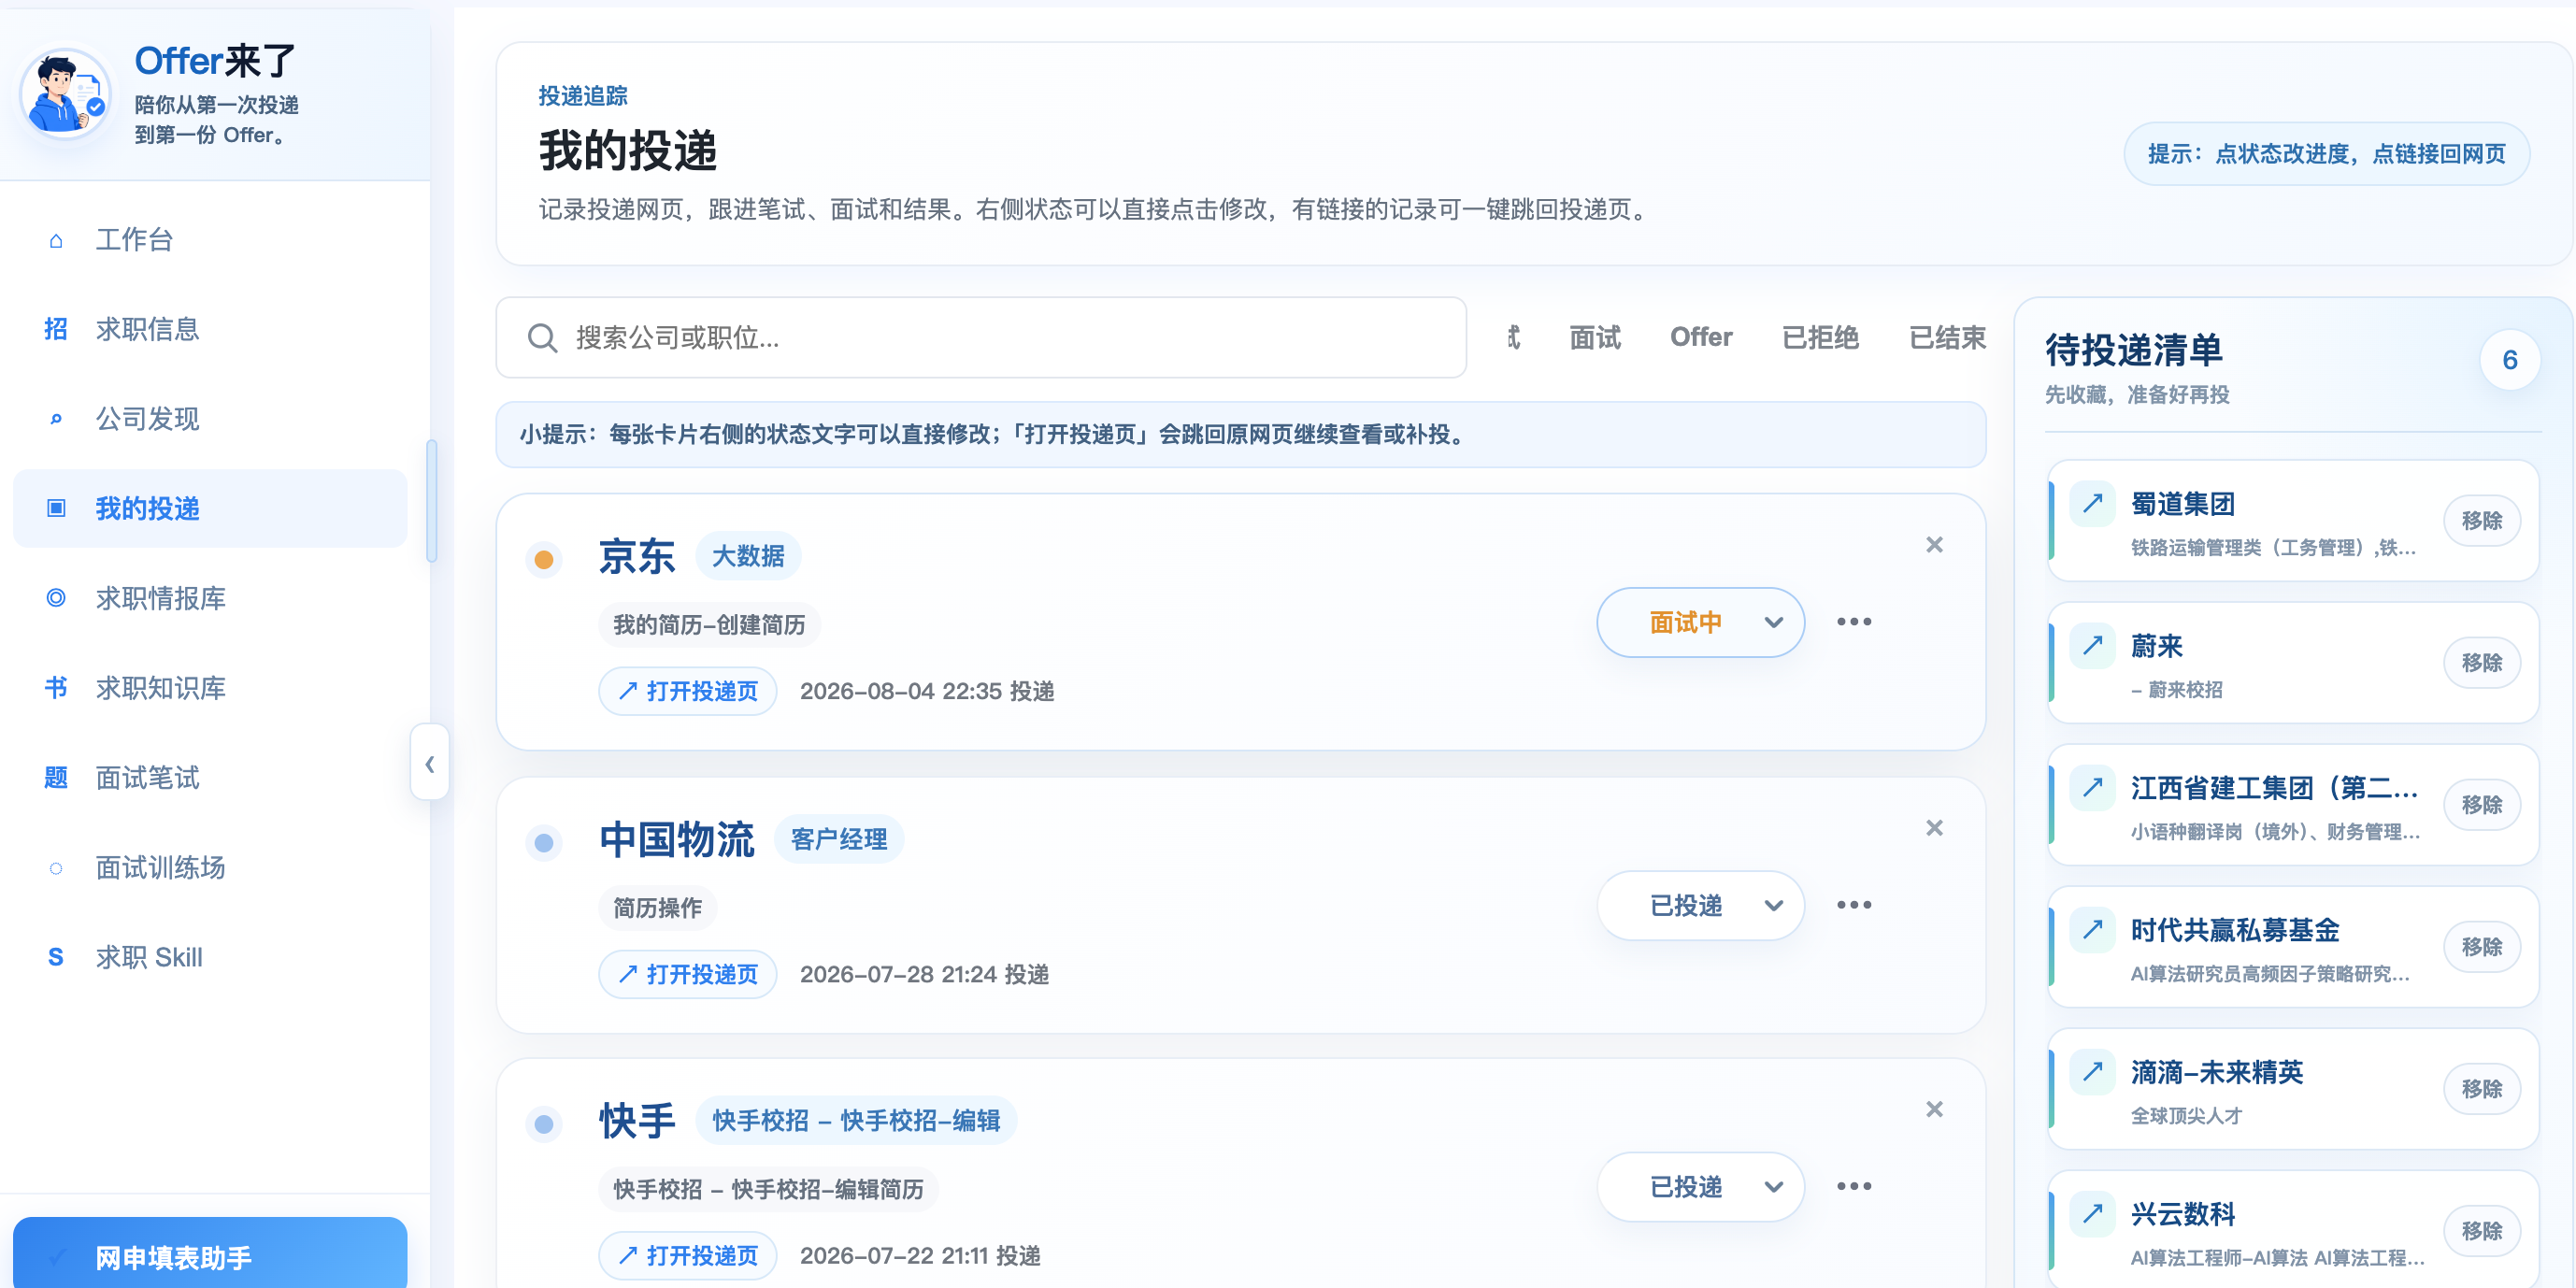Filter by 已拒绝 tab
The height and width of the screenshot is (1288, 2576).
click(1820, 338)
